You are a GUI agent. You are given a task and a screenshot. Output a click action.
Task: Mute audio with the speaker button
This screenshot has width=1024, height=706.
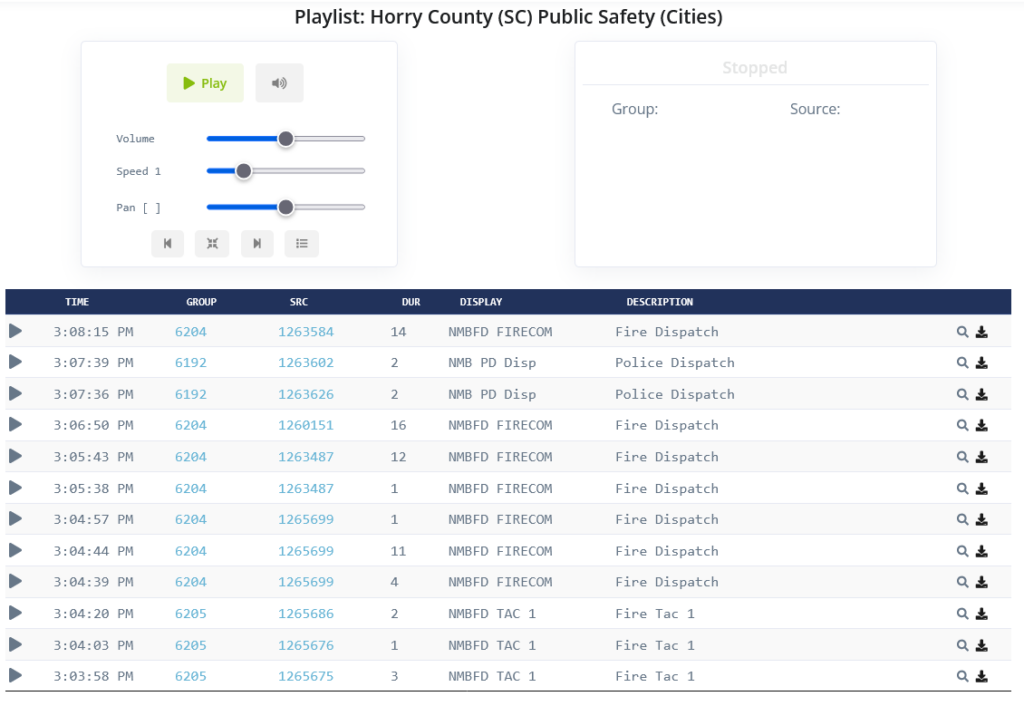[x=279, y=83]
